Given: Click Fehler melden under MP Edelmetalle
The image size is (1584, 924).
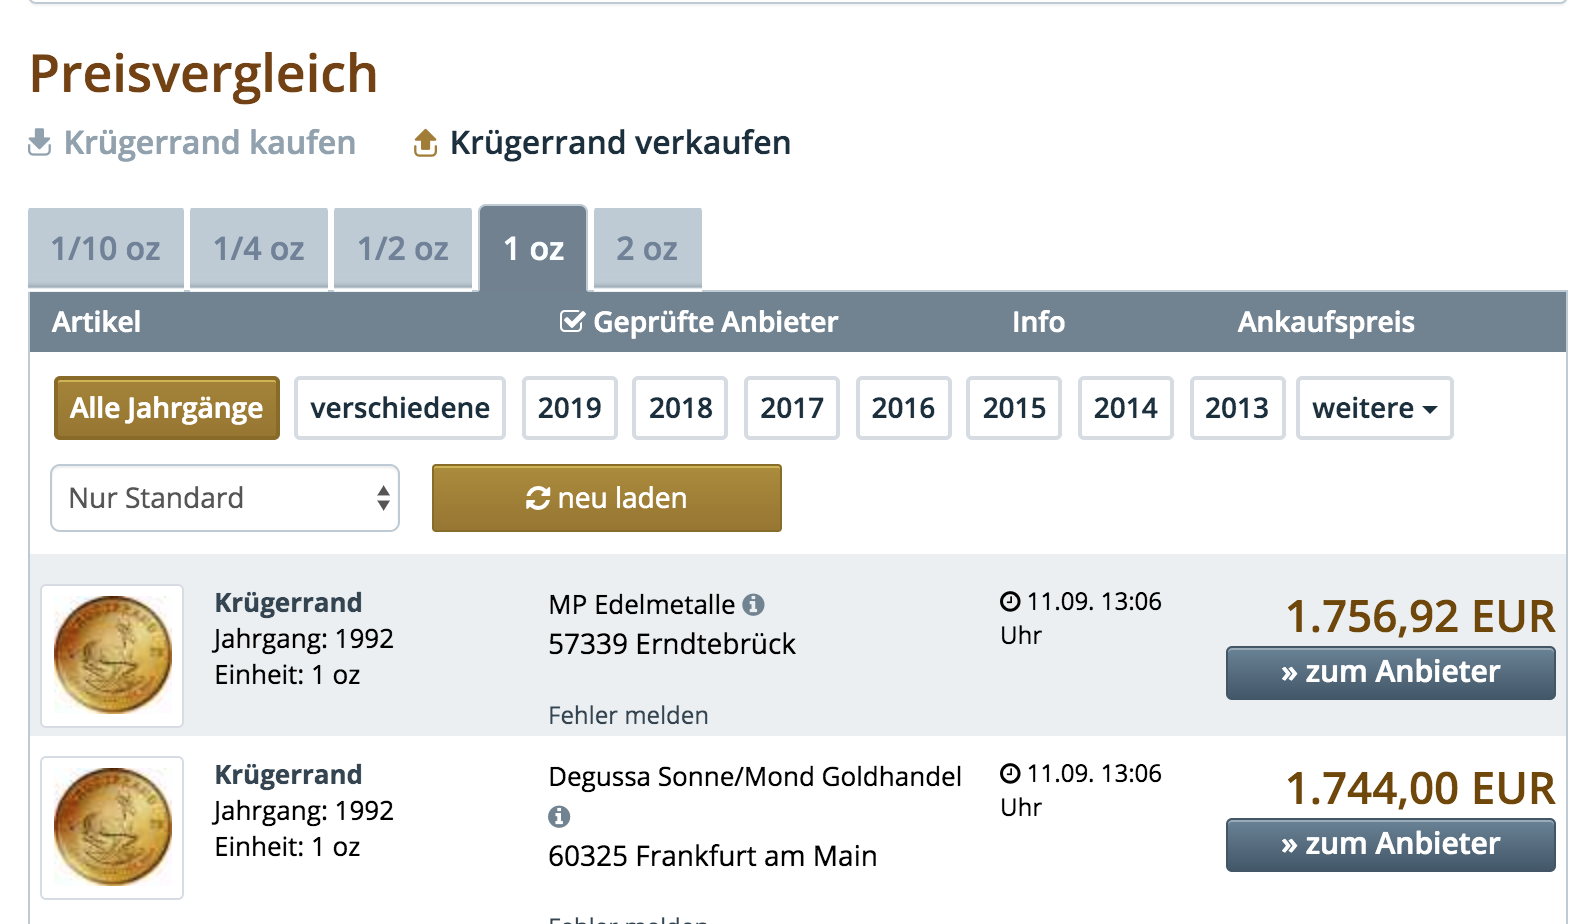Looking at the screenshot, I should point(628,716).
